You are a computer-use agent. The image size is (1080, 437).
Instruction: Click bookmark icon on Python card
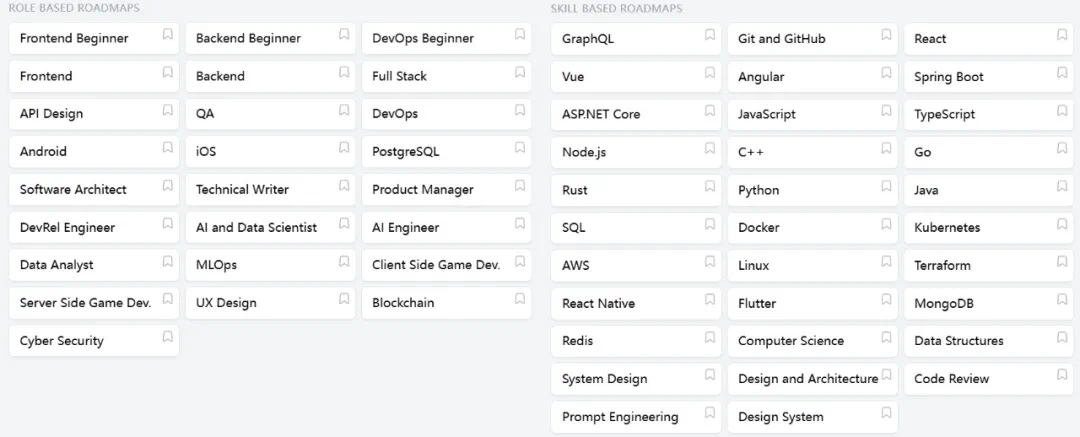click(x=886, y=186)
